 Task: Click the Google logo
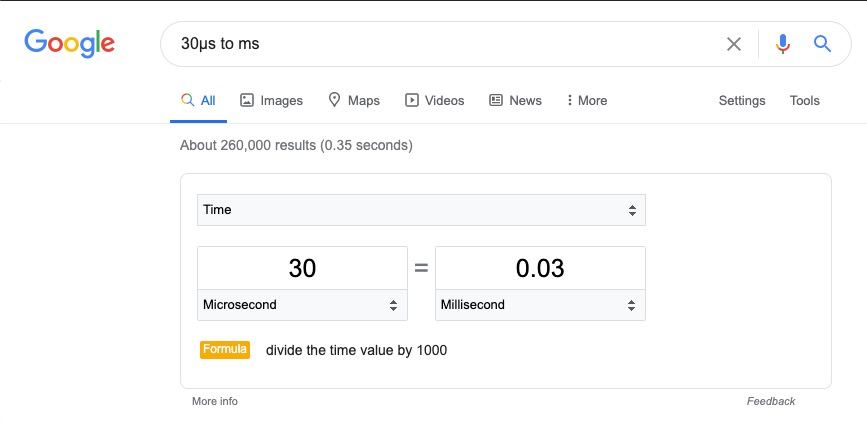point(70,44)
